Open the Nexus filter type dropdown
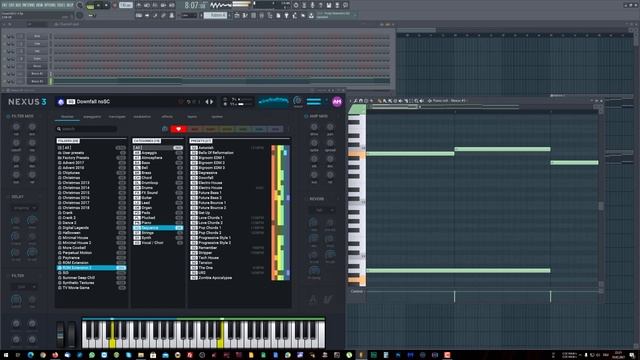The height and width of the screenshot is (360, 640). [24, 287]
